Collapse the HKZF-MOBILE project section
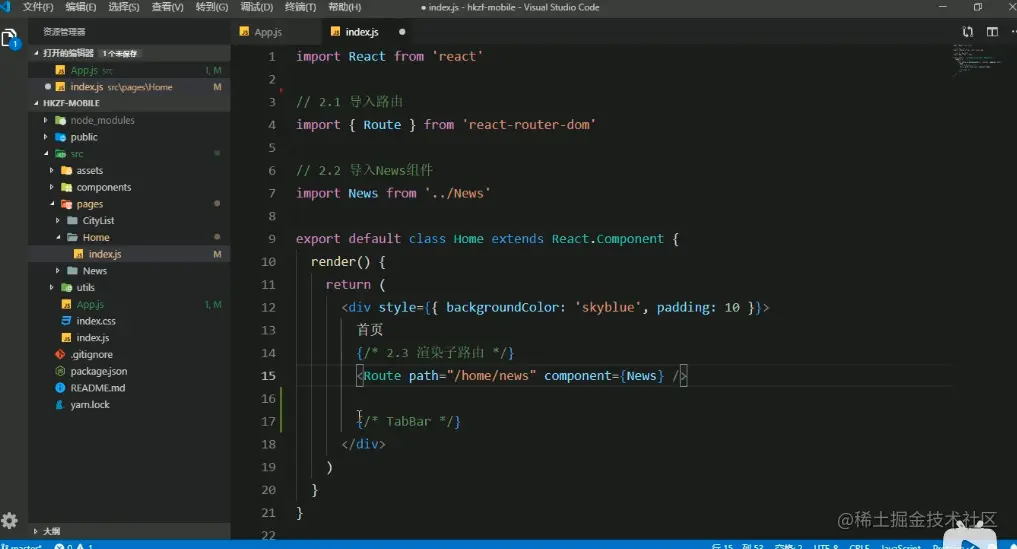The width and height of the screenshot is (1017, 549). (x=36, y=103)
